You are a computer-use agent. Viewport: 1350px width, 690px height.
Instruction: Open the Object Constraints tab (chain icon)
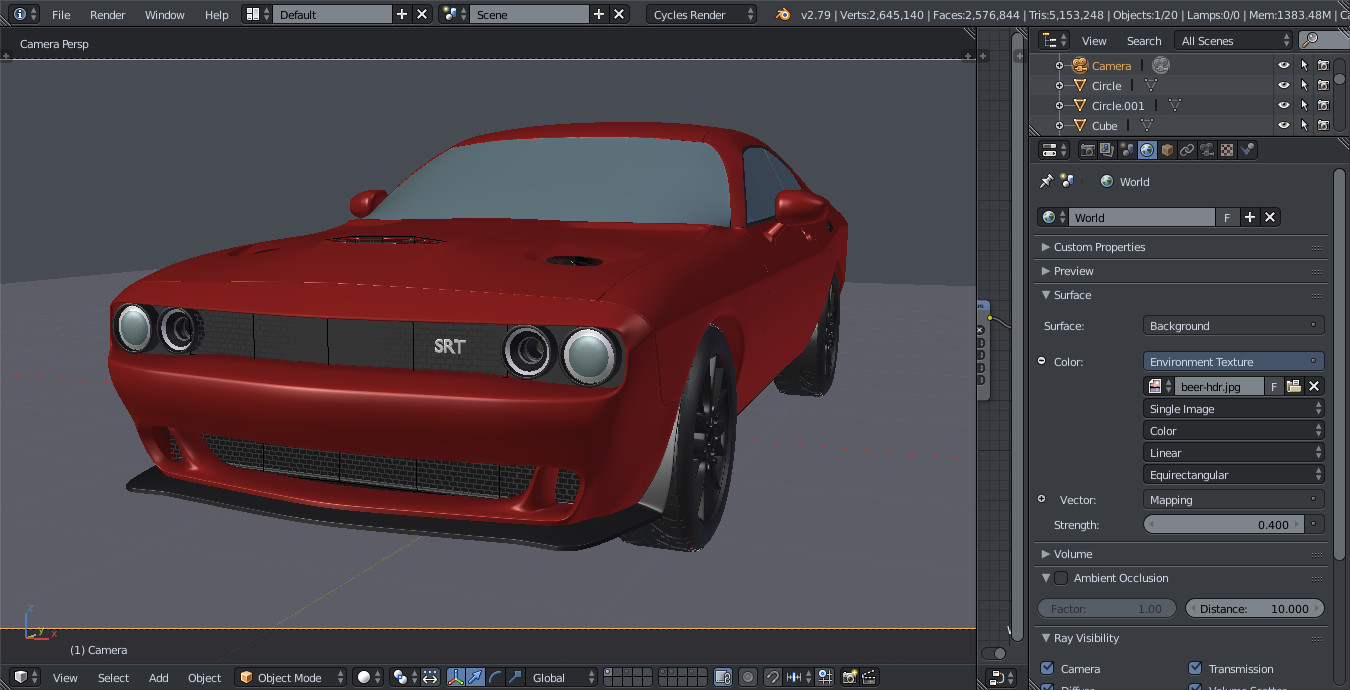[1187, 150]
